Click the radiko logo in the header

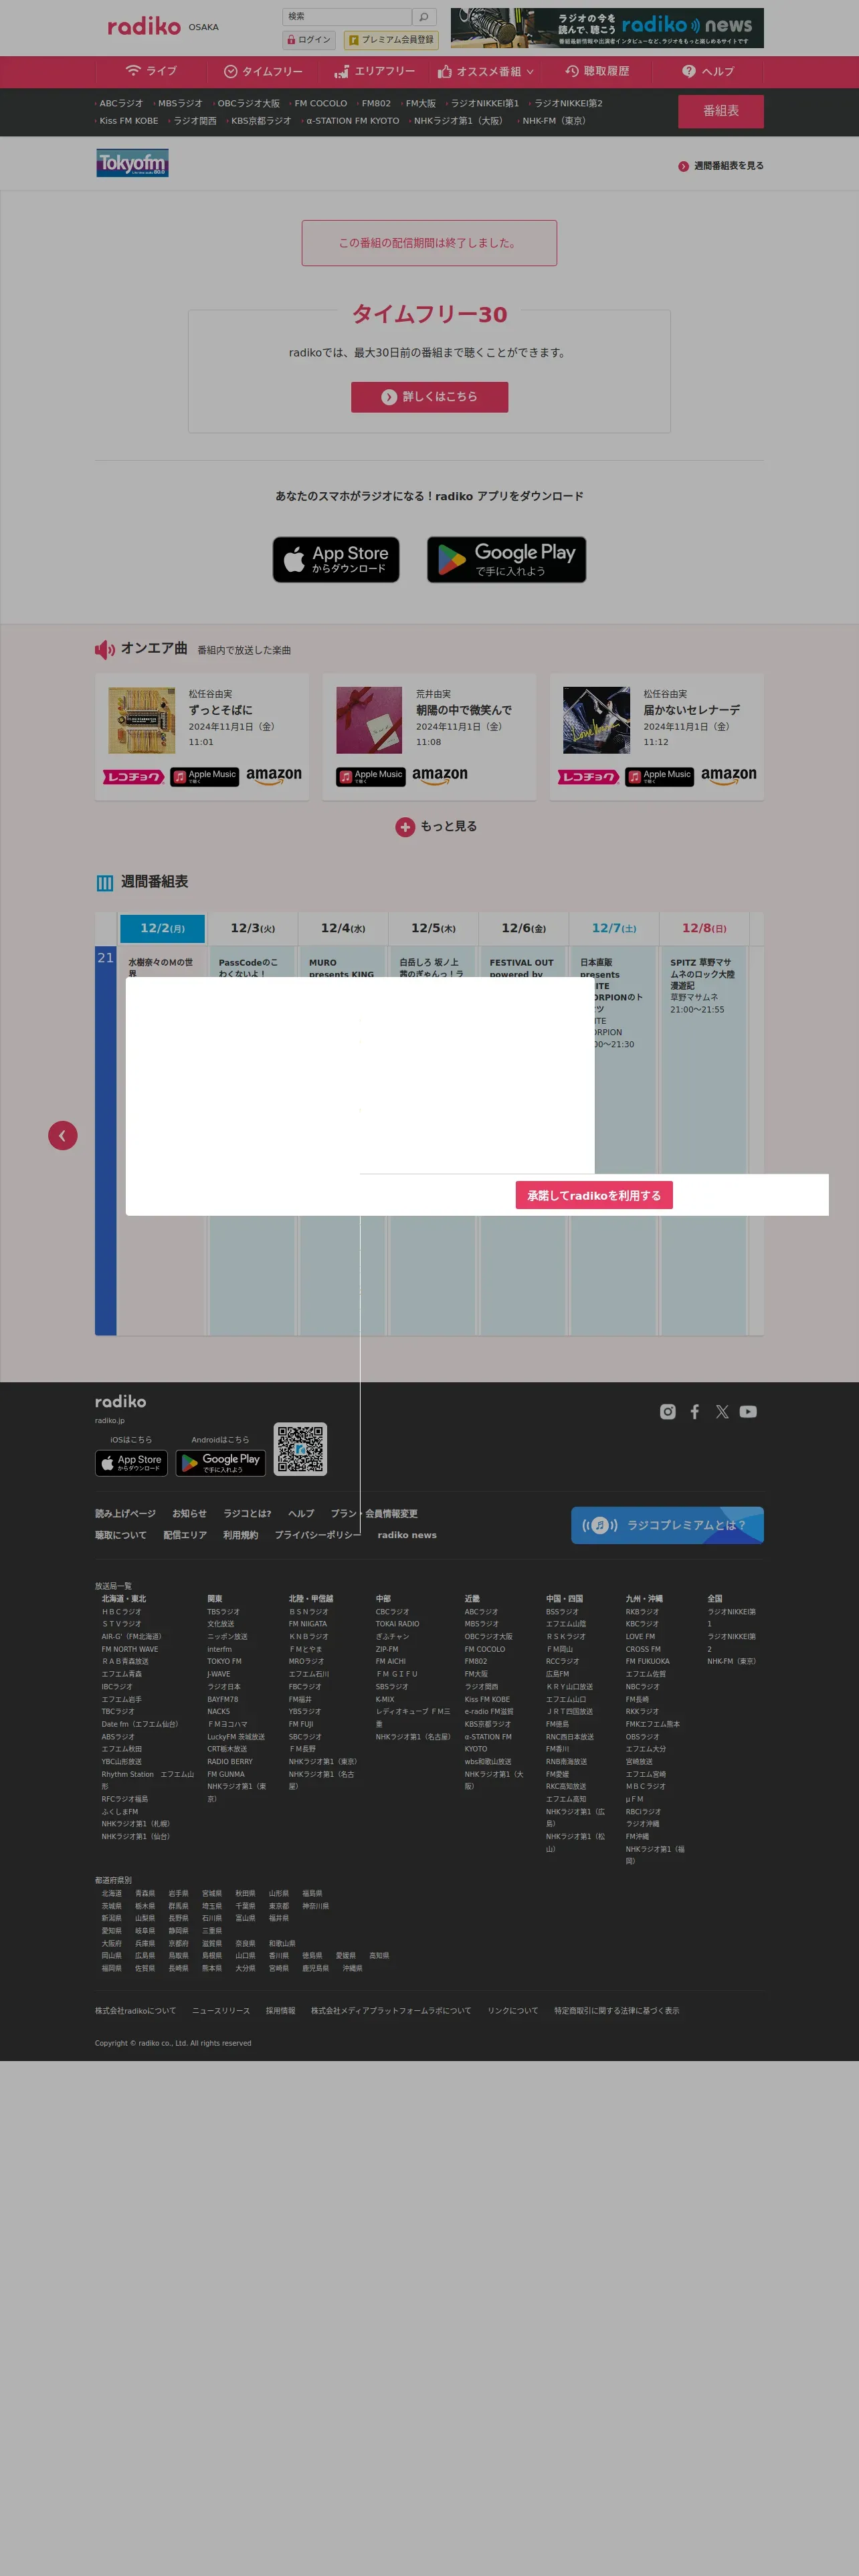click(x=144, y=27)
